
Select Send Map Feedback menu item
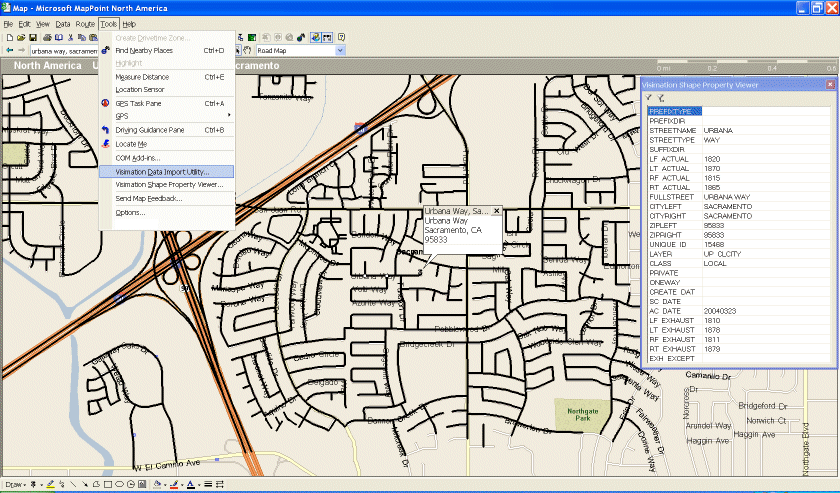point(167,198)
